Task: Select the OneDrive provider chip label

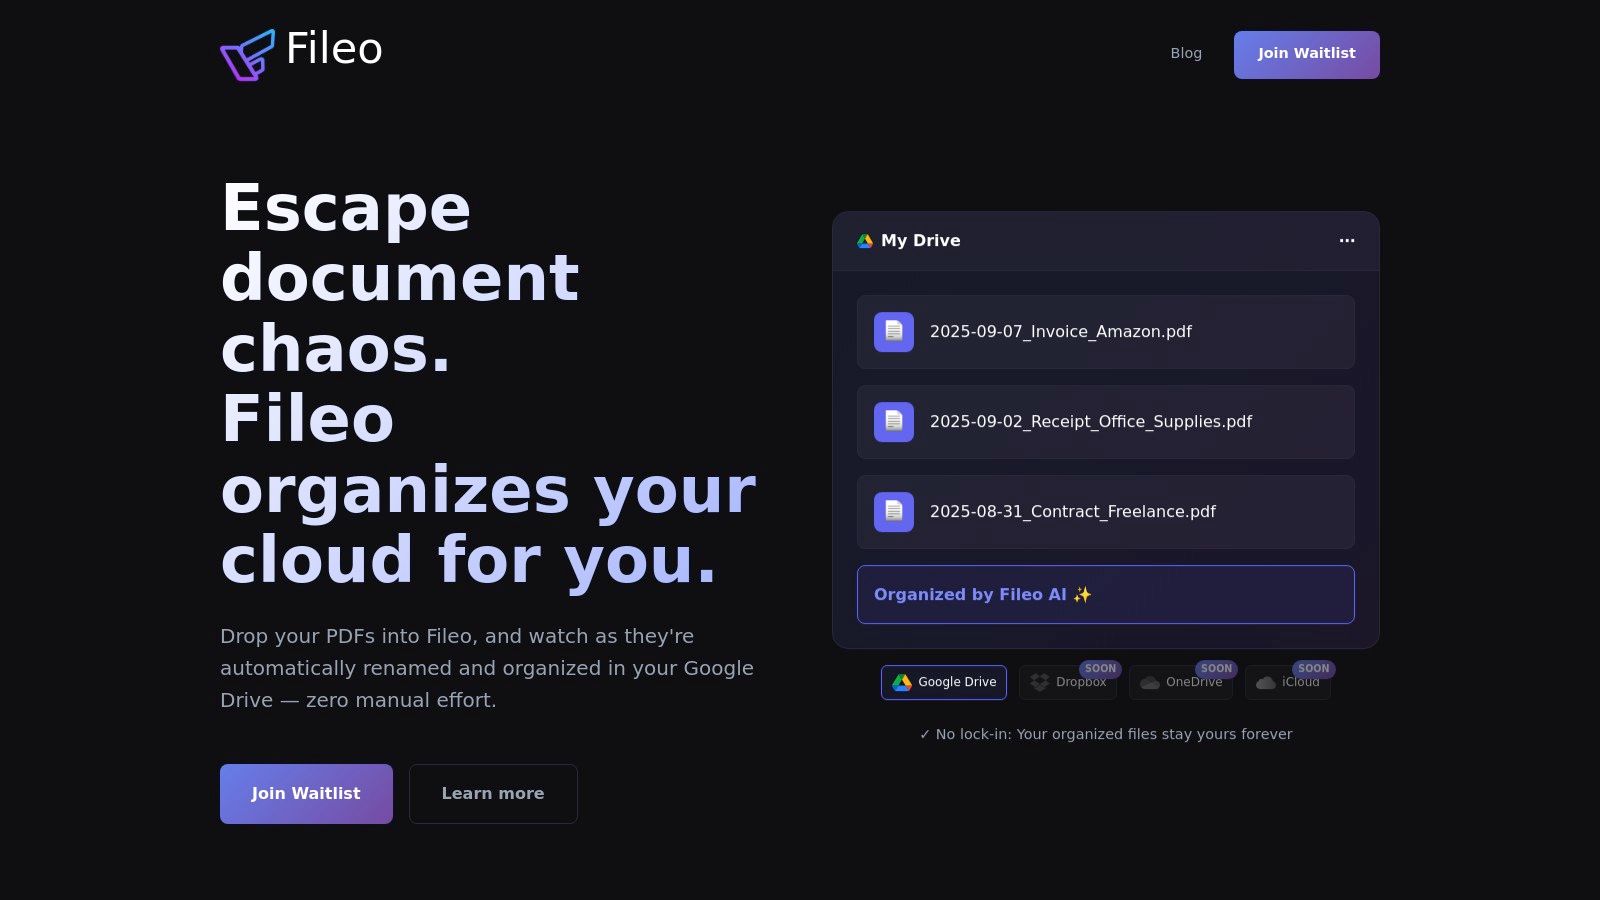Action: (1194, 682)
